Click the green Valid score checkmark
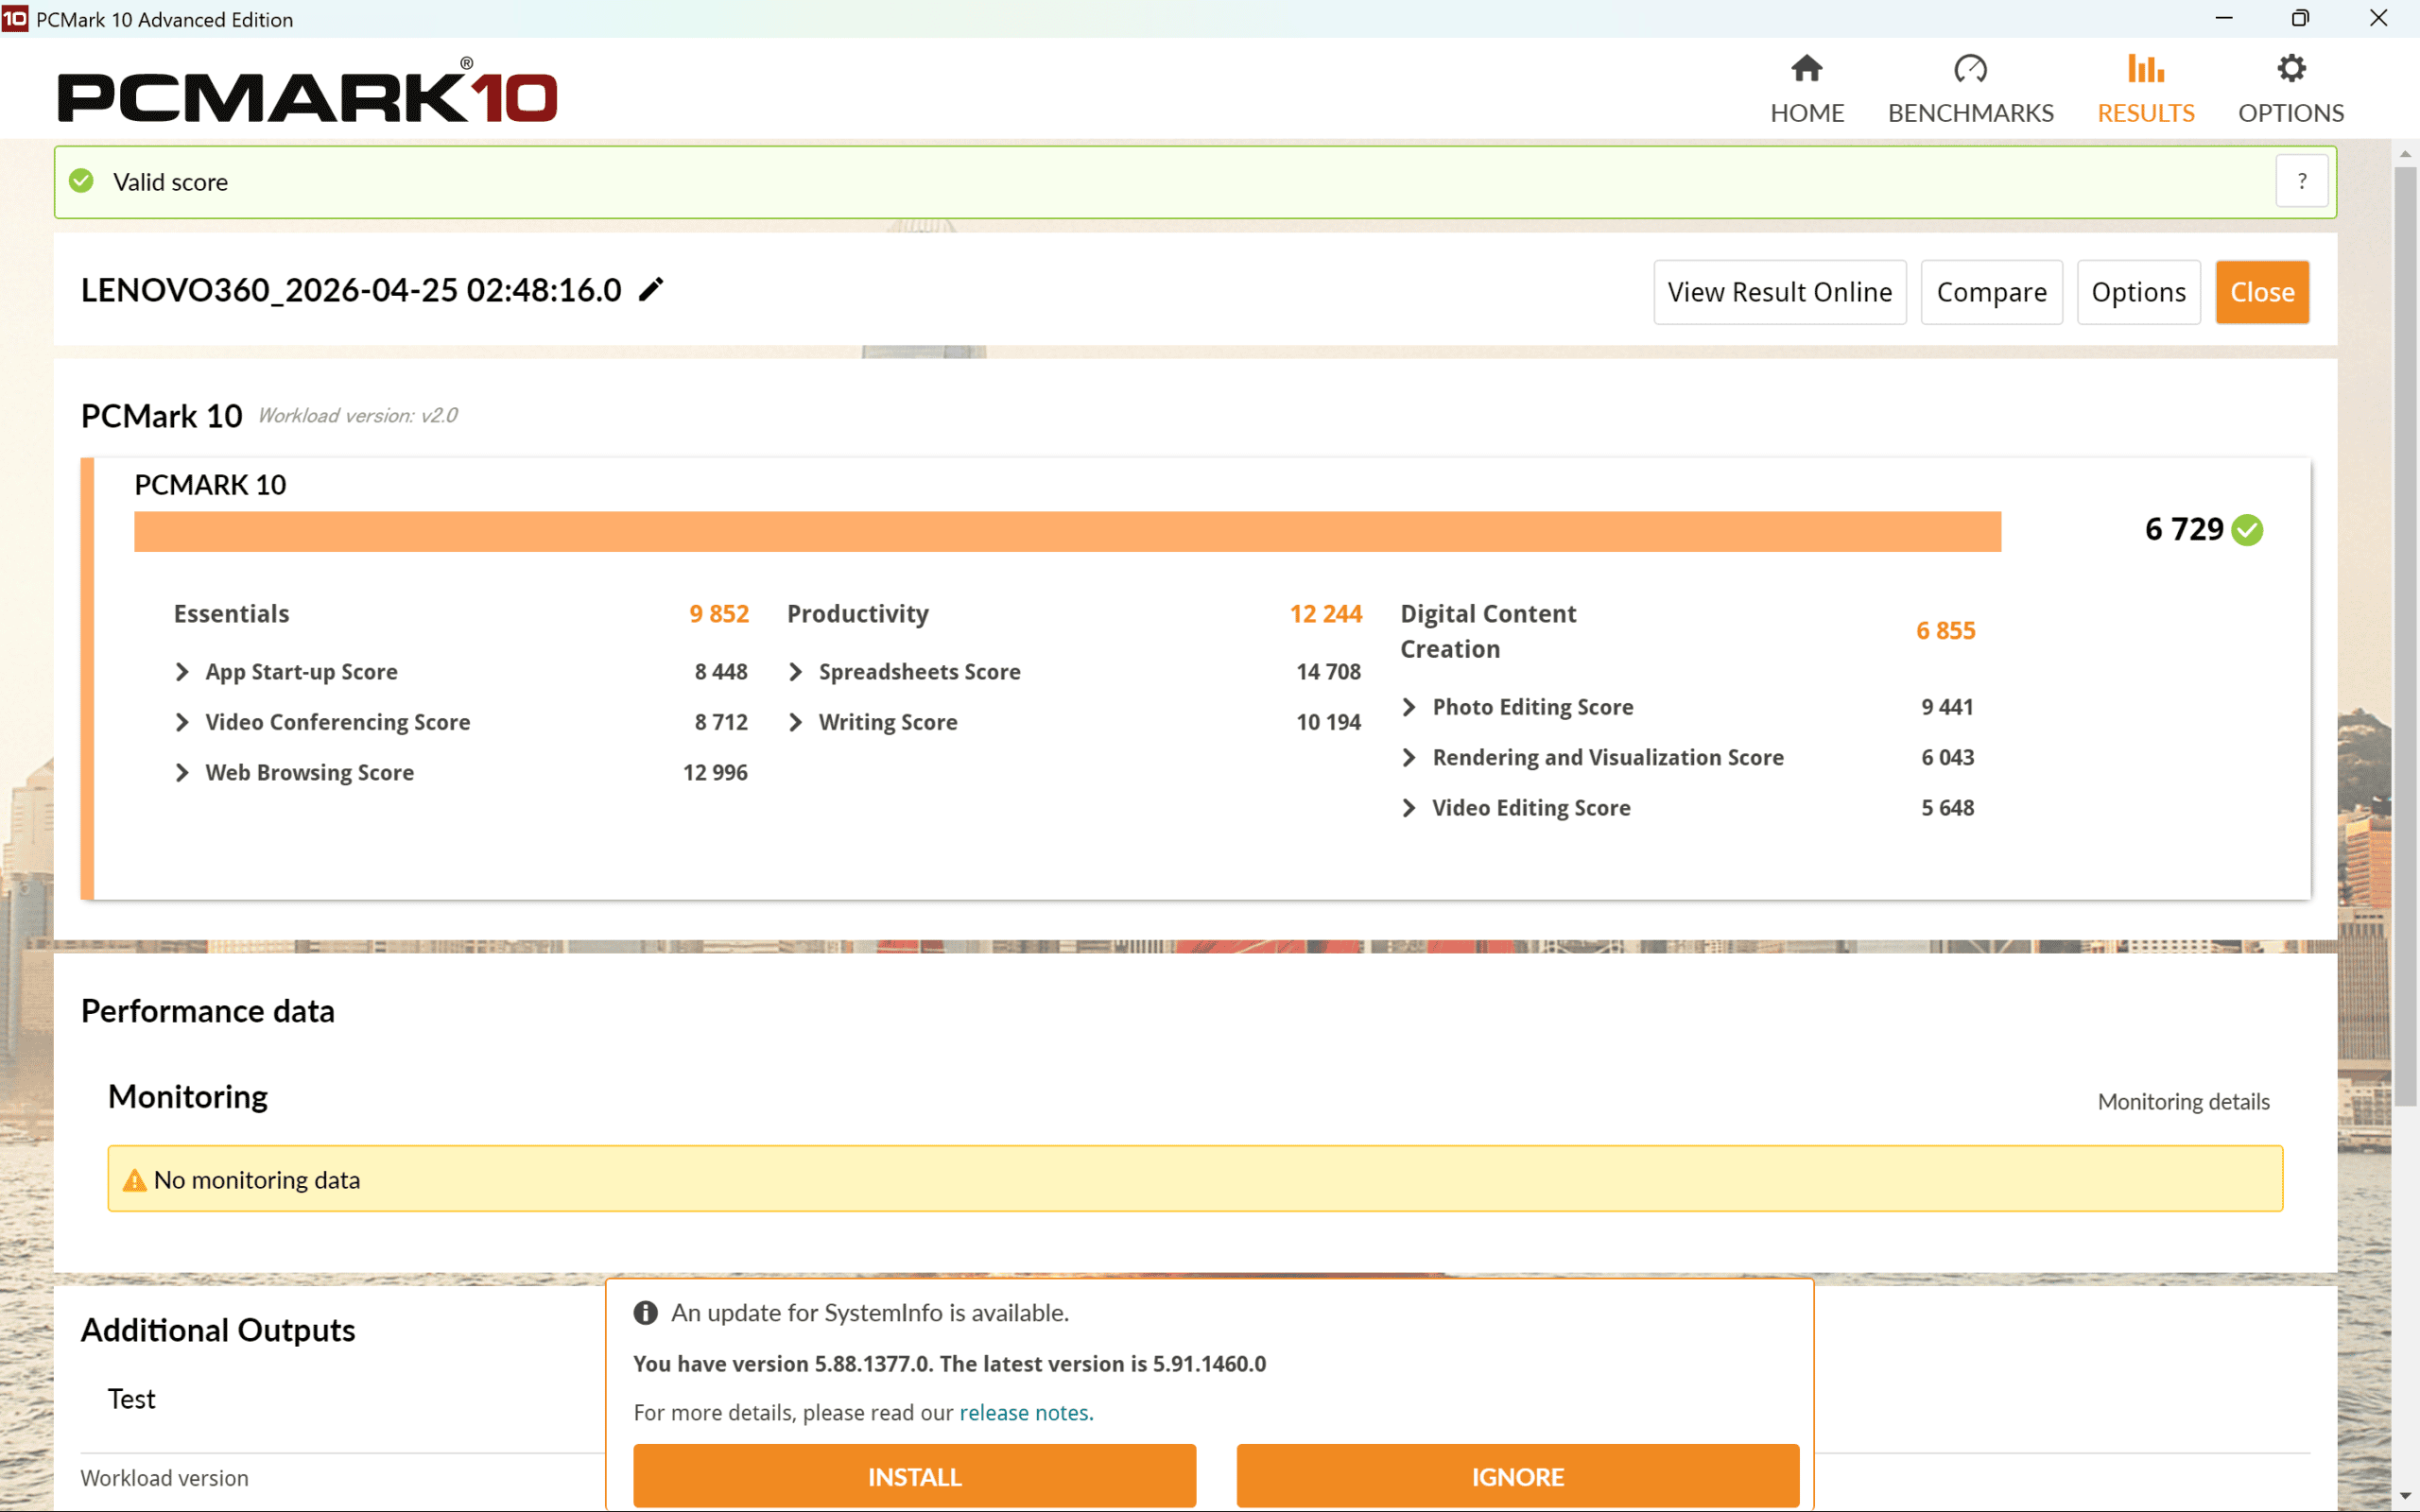The width and height of the screenshot is (2420, 1512). [80, 181]
